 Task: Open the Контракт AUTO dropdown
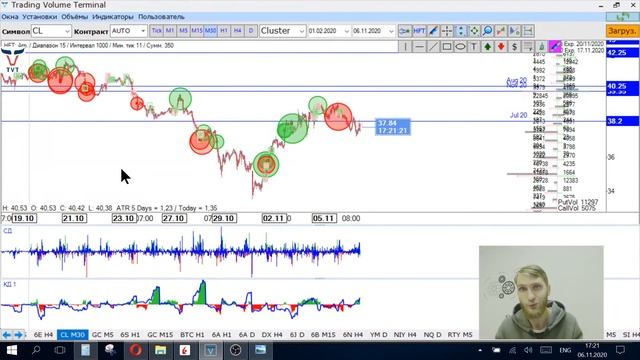click(128, 31)
